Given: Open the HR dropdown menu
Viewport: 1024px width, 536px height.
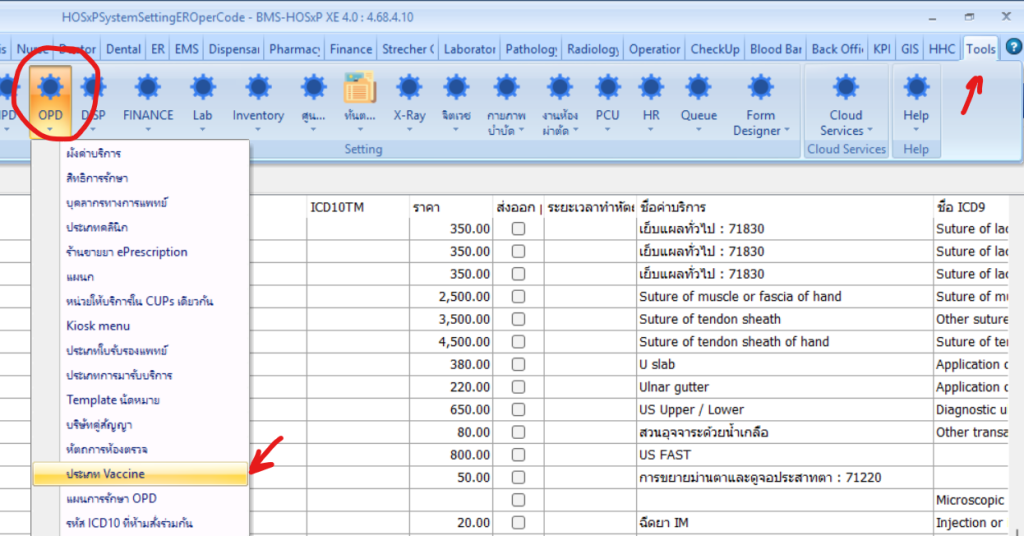Looking at the screenshot, I should click(x=651, y=129).
